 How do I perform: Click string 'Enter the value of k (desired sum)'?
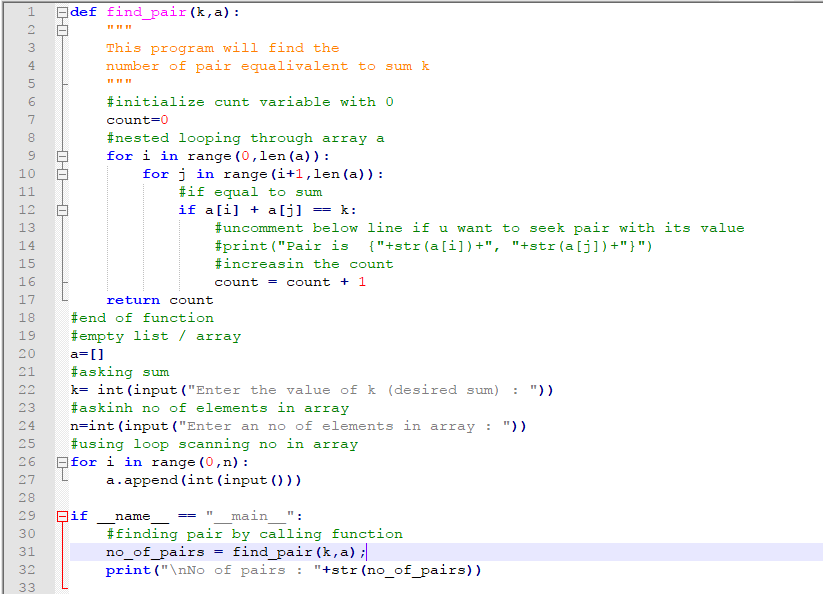point(362,390)
